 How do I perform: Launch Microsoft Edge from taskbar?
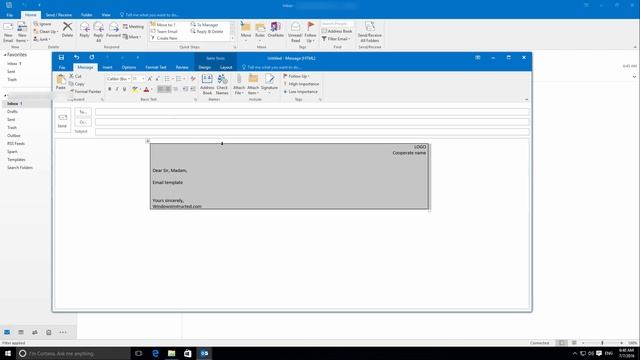click(156, 353)
